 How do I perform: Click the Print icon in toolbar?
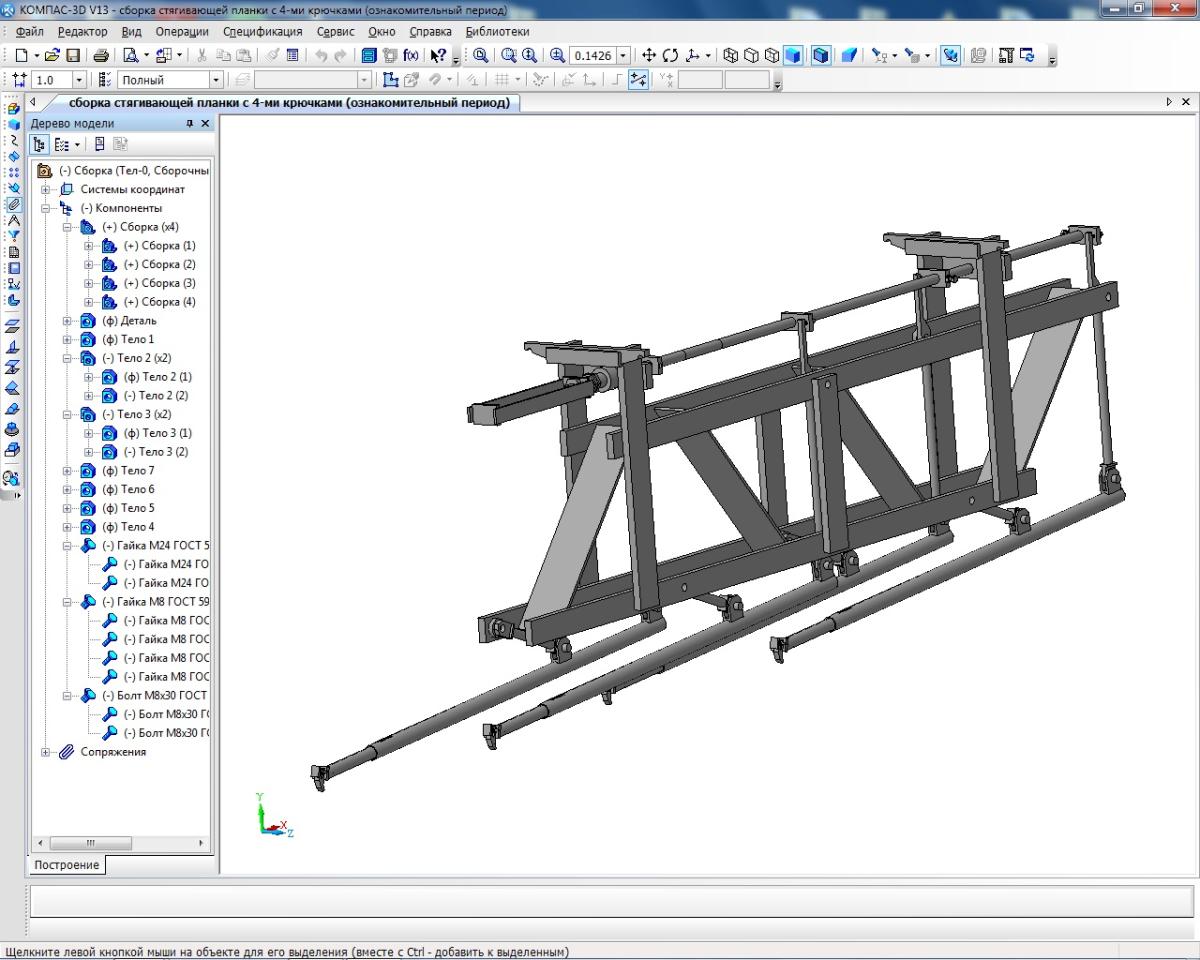[x=101, y=56]
